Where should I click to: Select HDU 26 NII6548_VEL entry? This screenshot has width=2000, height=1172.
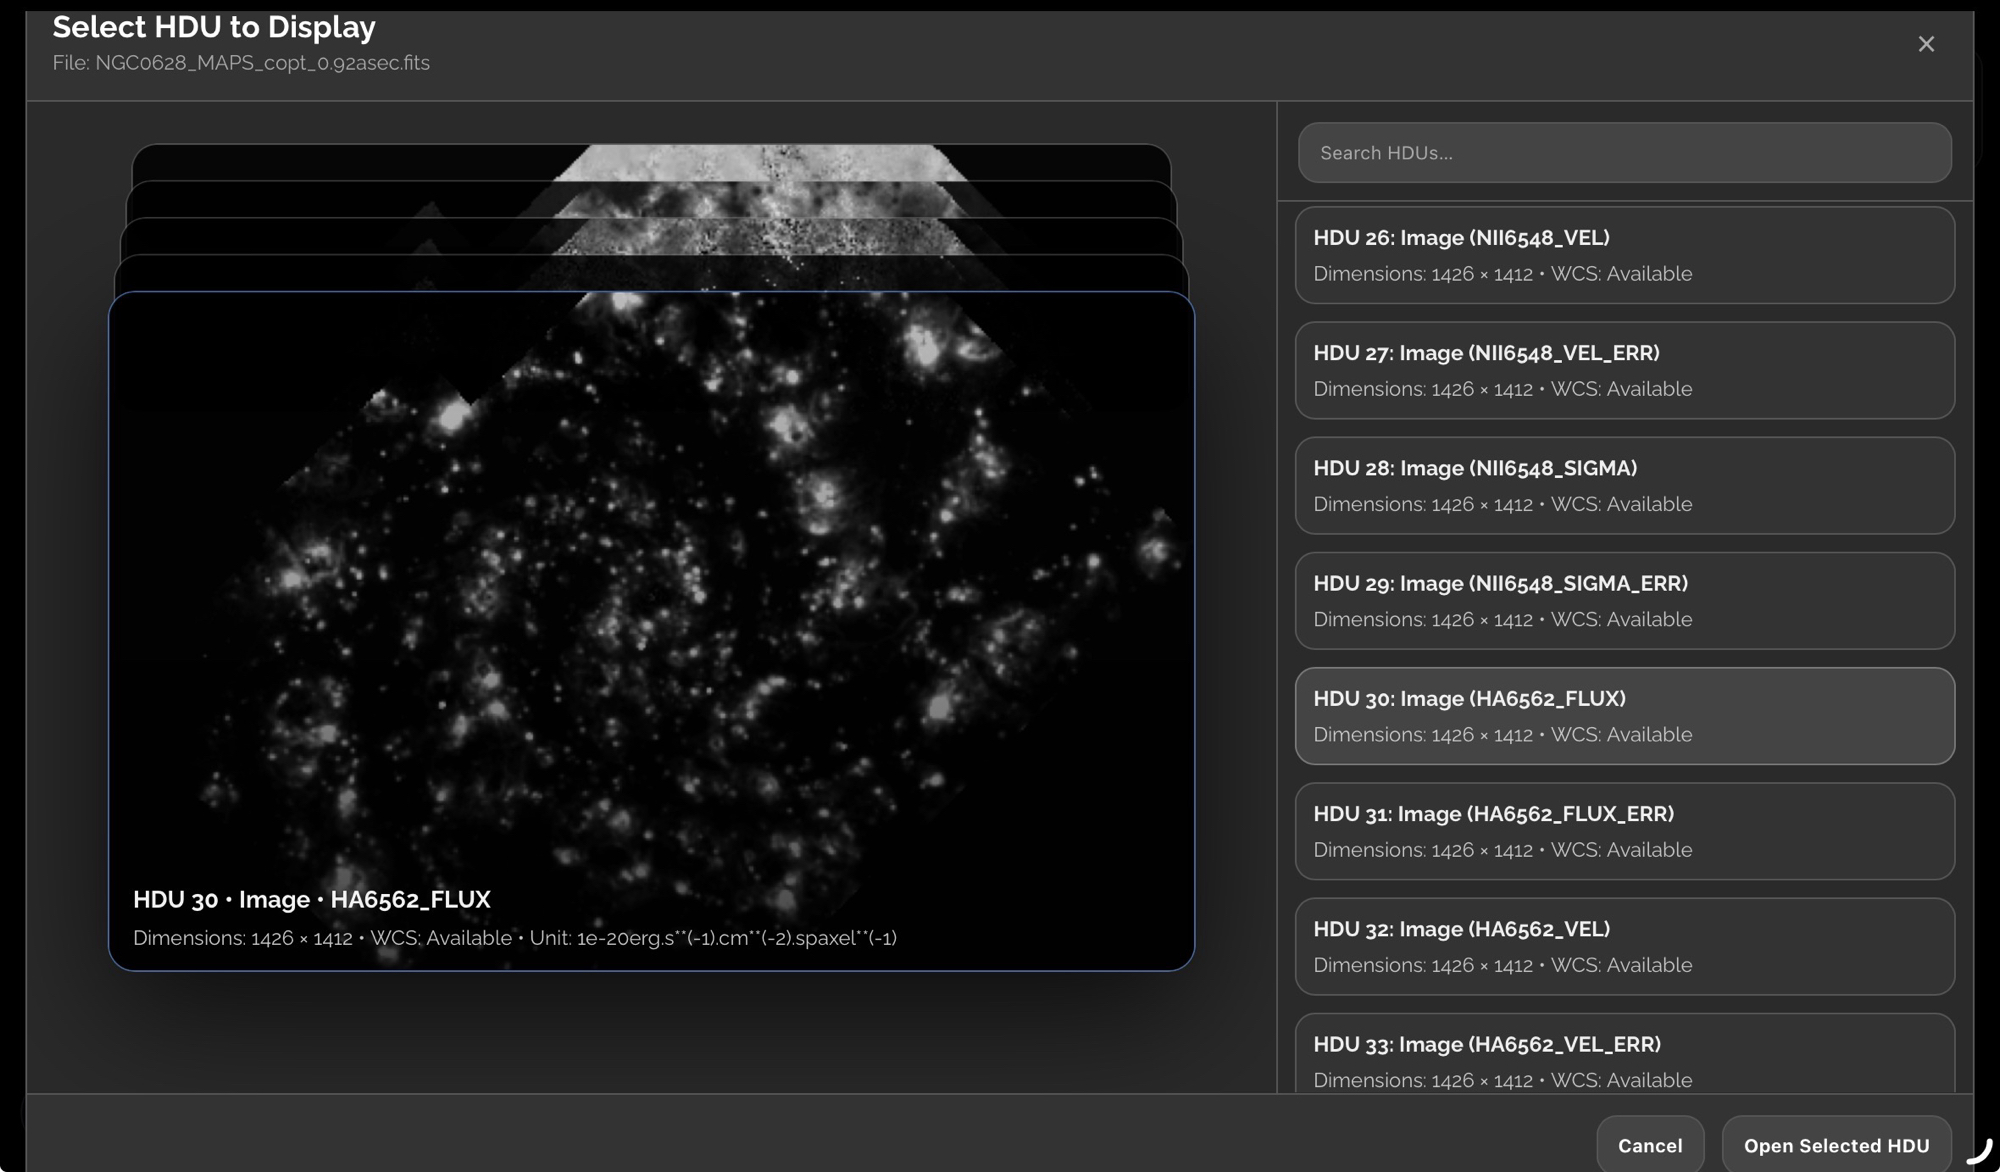coord(1624,255)
